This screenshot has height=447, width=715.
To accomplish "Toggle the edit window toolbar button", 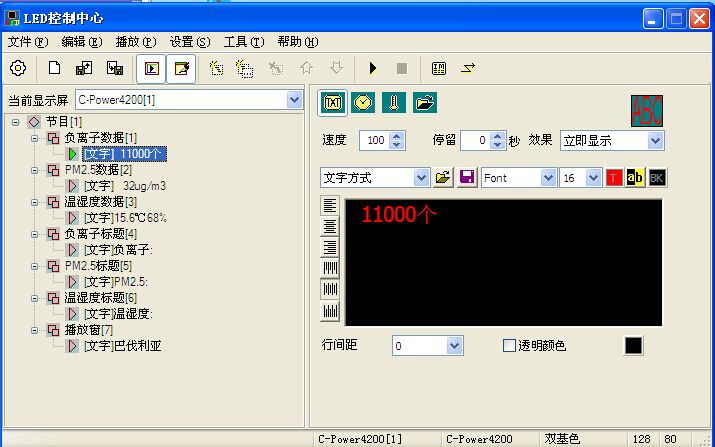I will (181, 69).
